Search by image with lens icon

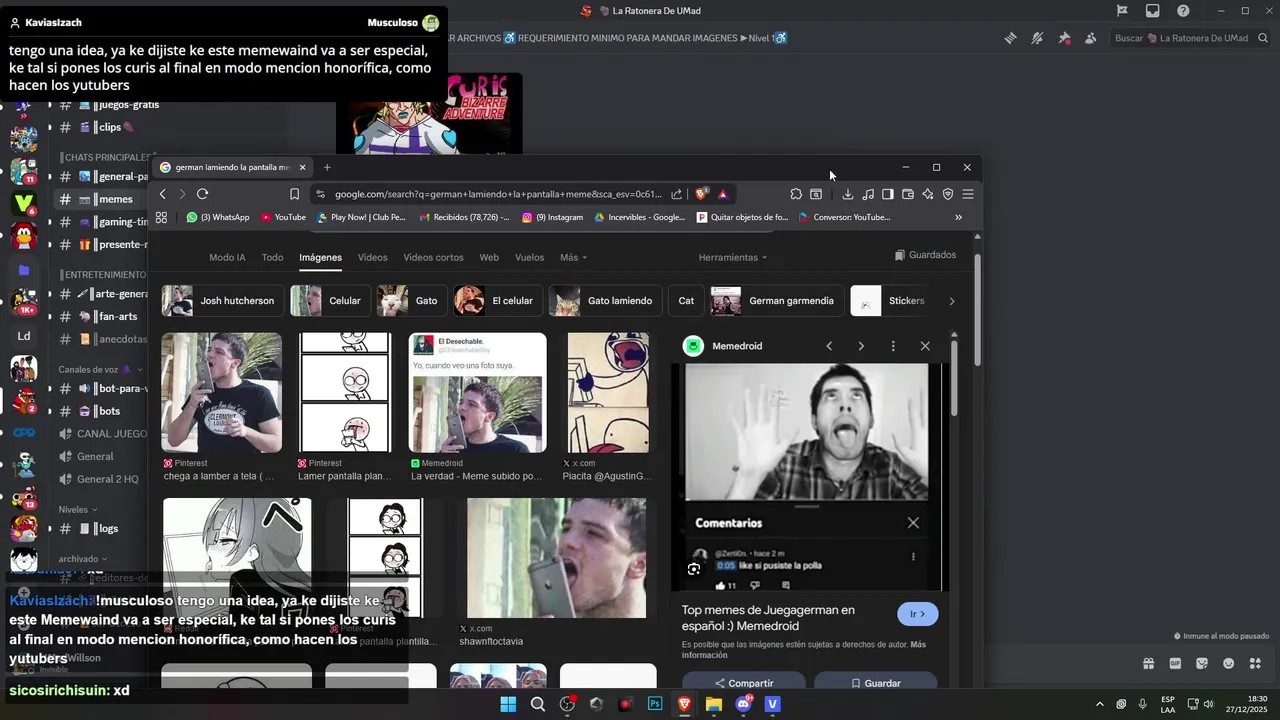pos(694,569)
